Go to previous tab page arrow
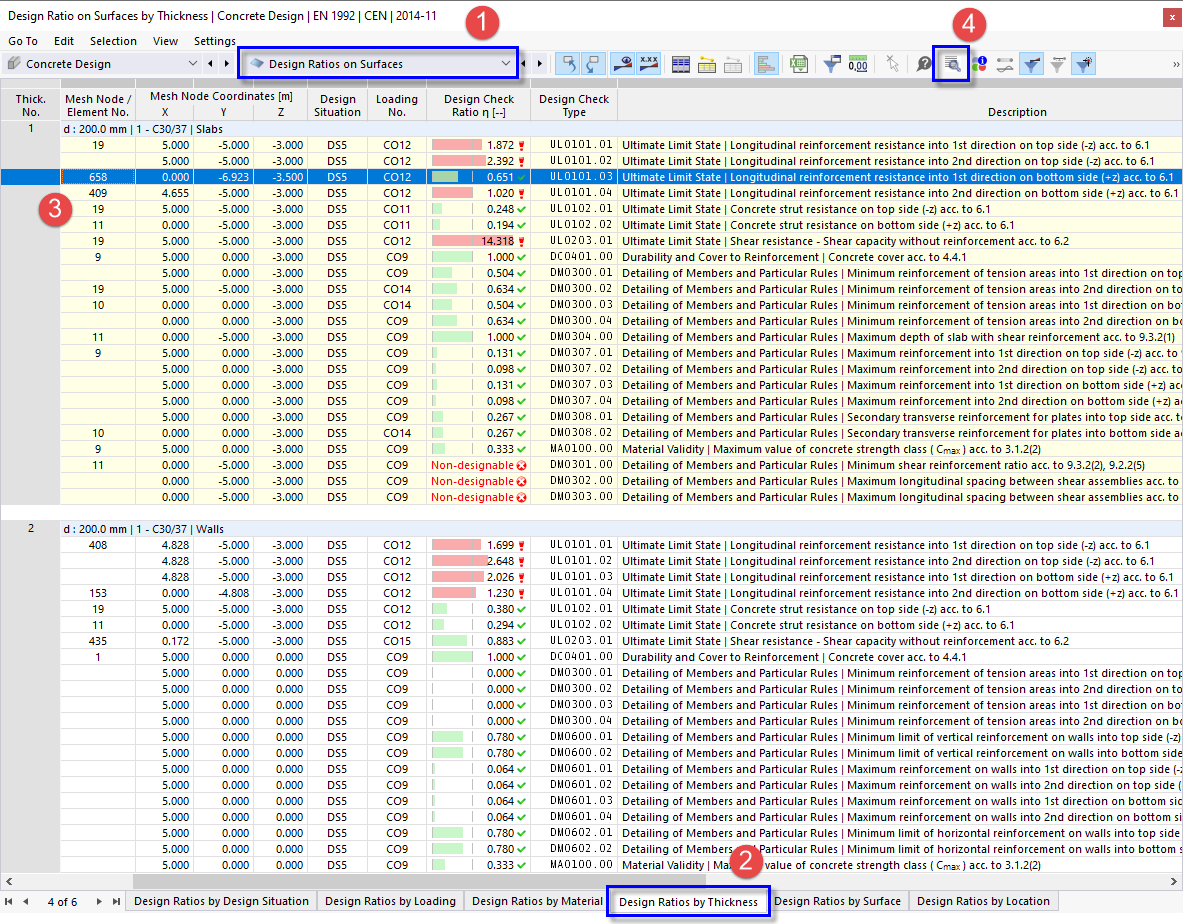Screen dimensions: 1183x924 click(26, 901)
